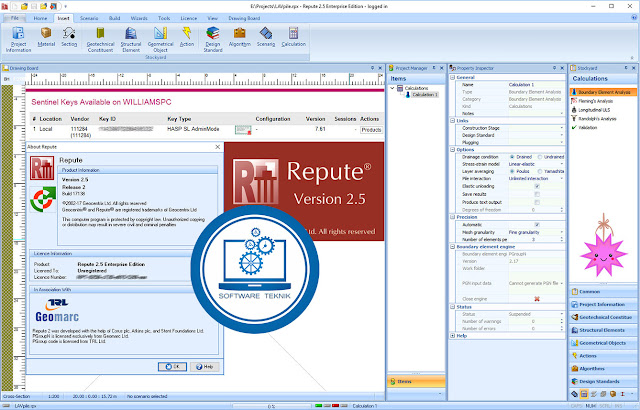Image resolution: width=640 pixels, height=410 pixels.
Task: Insert a Calculation from the ribbon
Action: point(293,37)
